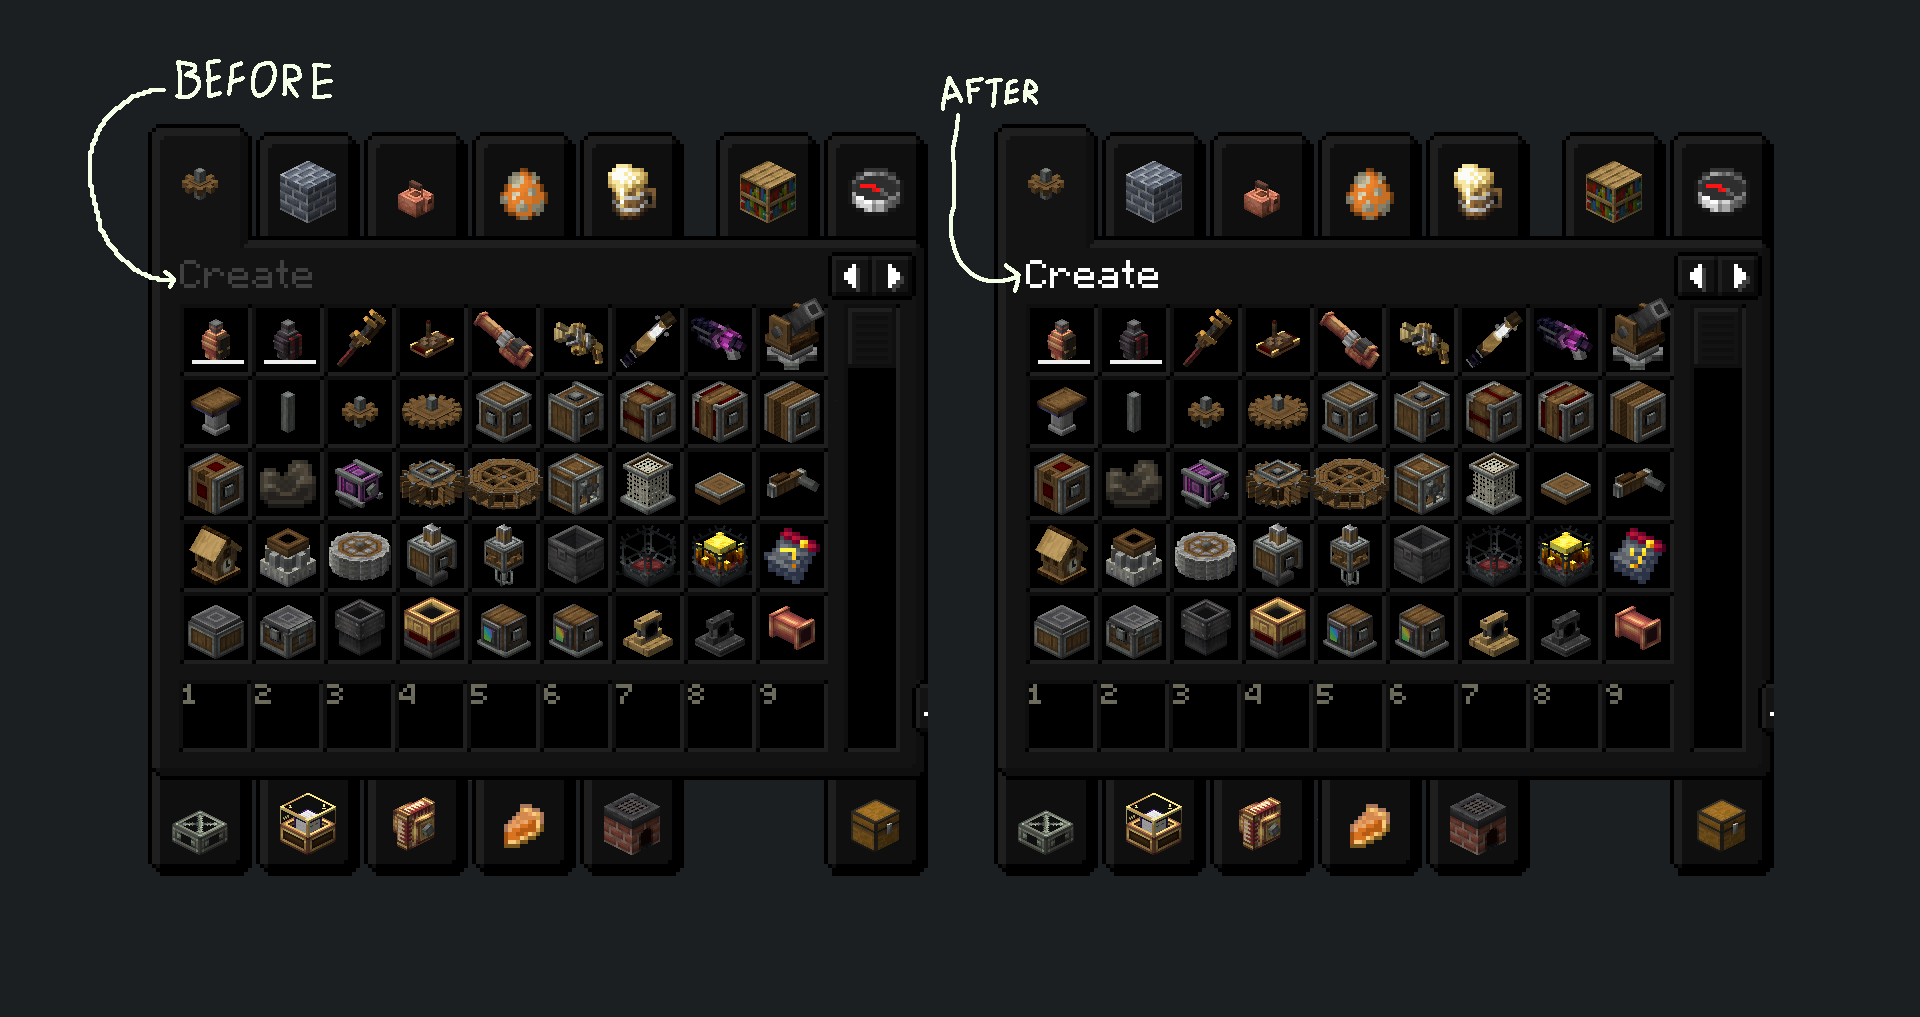The width and height of the screenshot is (1920, 1017).
Task: Open the bookshelf search tab in the before panel
Action: (767, 190)
